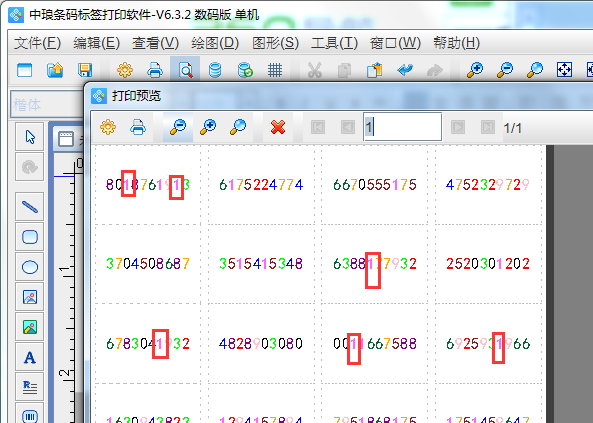
Task: Open the 编辑(E) menu
Action: click(x=96, y=43)
